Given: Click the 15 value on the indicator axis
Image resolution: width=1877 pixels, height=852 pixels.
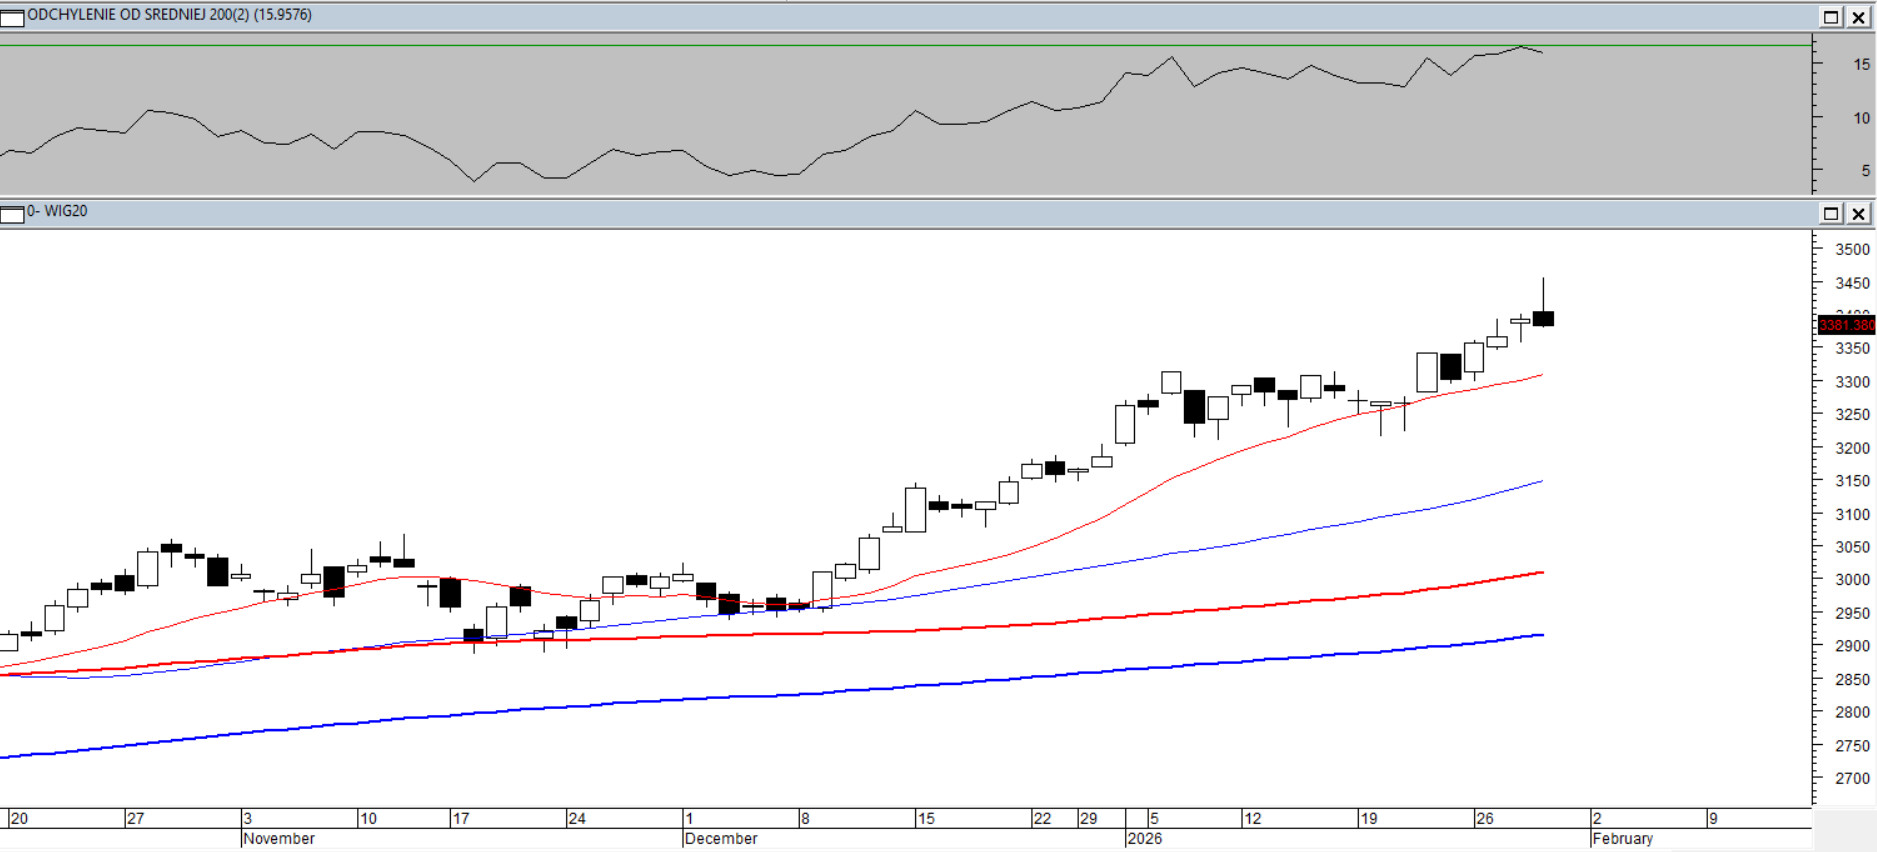Looking at the screenshot, I should (x=1861, y=64).
